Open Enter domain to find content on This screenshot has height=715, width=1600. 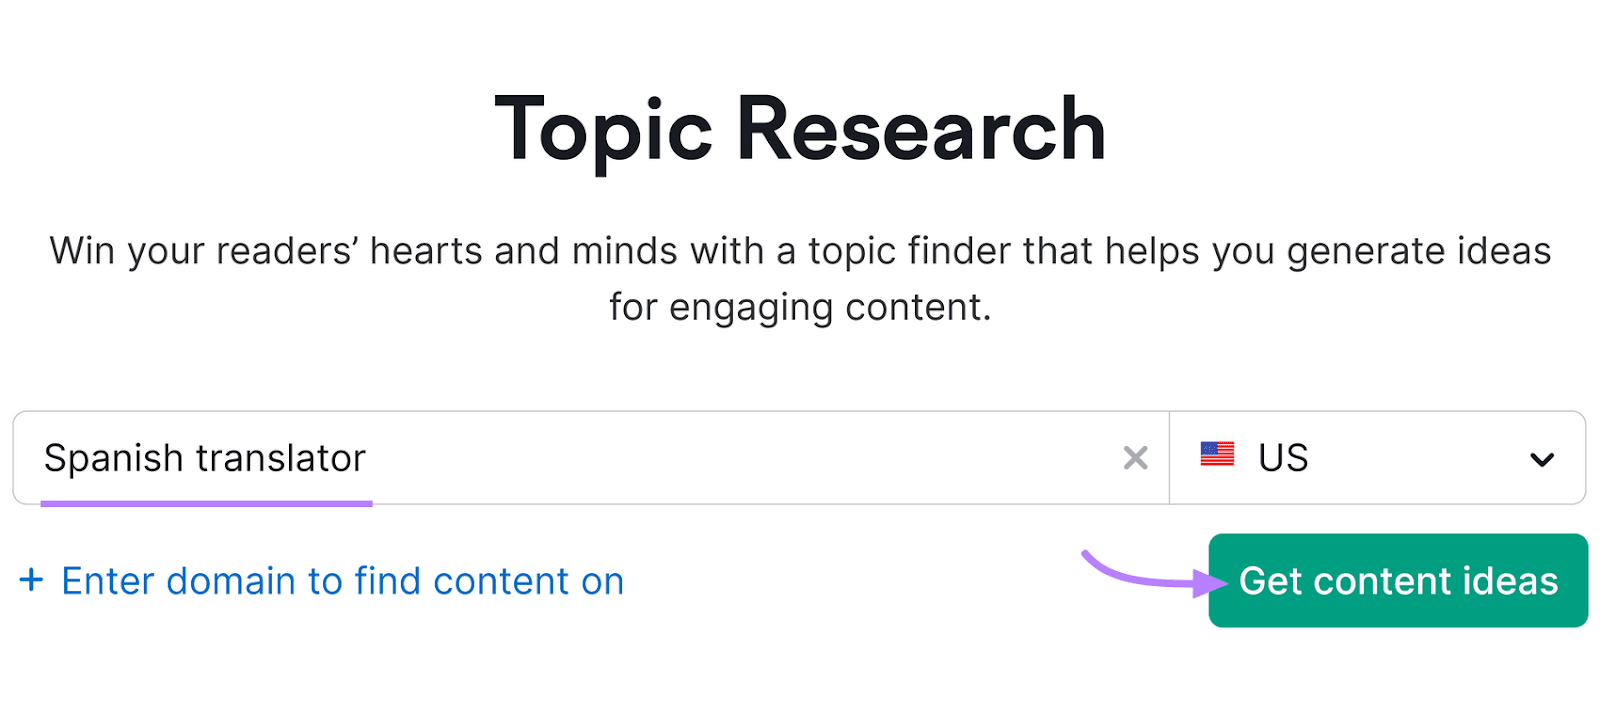click(x=342, y=580)
